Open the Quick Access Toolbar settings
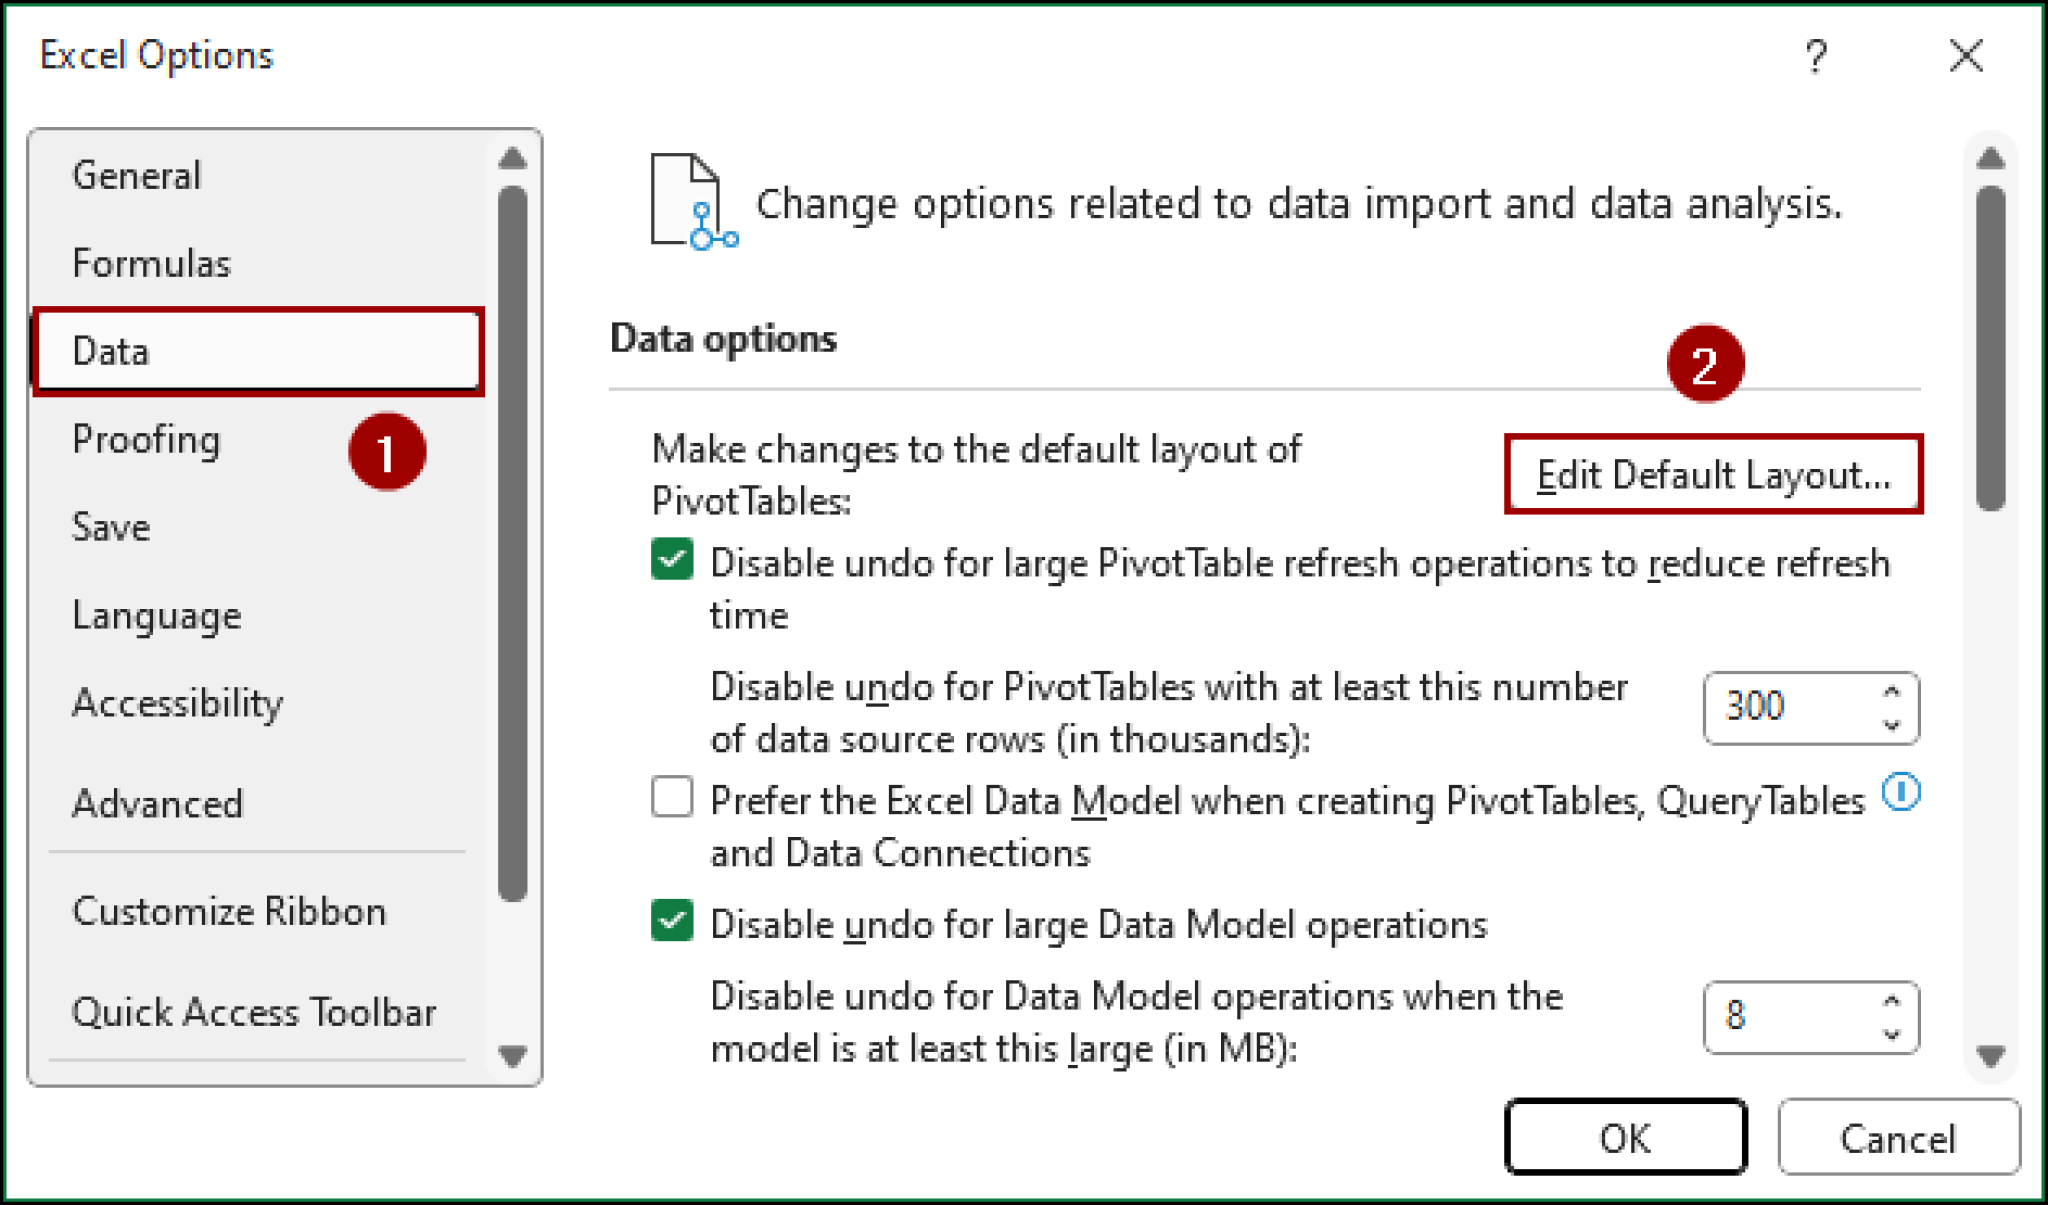Screen dimensions: 2048x1205 (253, 1012)
